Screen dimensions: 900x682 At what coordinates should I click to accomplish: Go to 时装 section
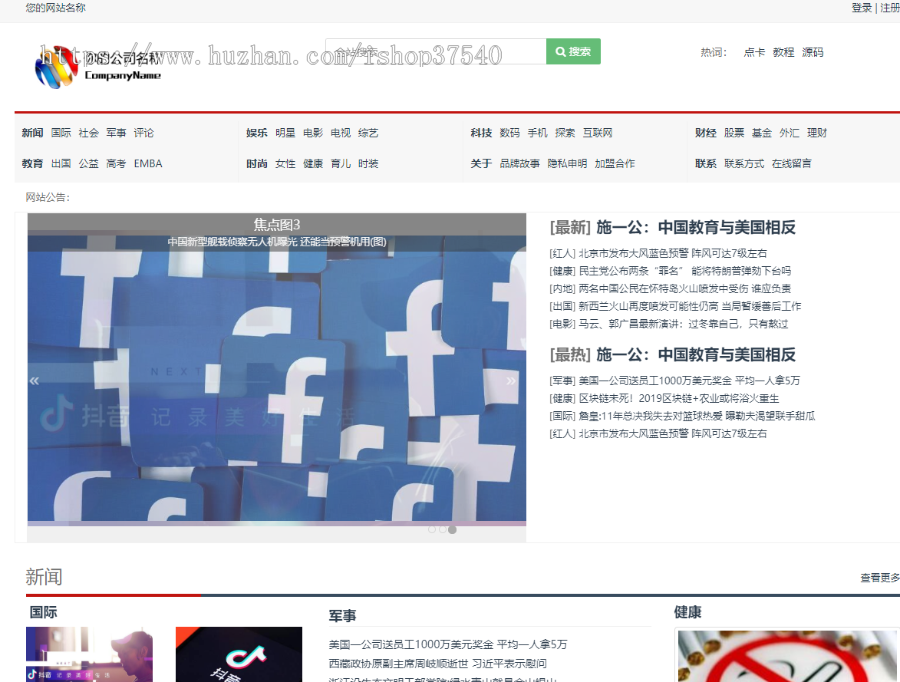368,164
